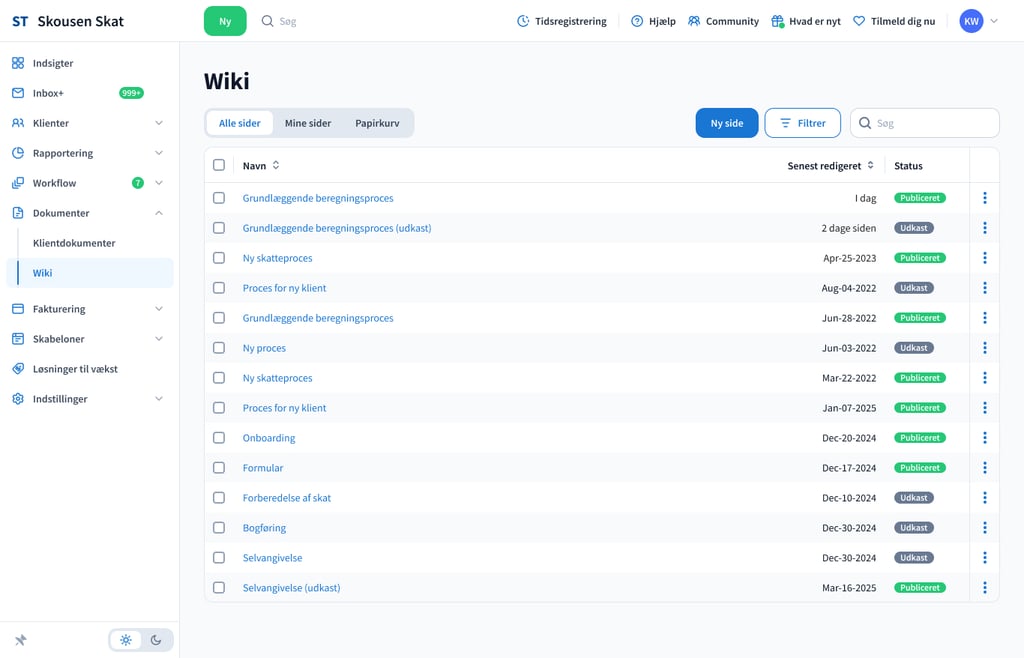Tick the checkbox beside Bogføring
Screen dimensions: 1024x658
pyautogui.click(x=219, y=528)
